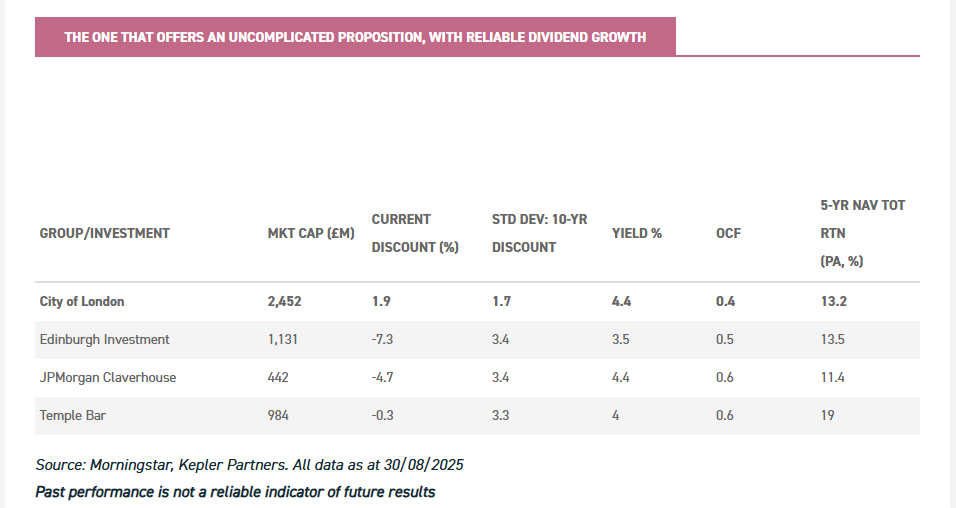Click Edinburgh Investment's -7.3 discount value
This screenshot has width=956, height=508.
pyautogui.click(x=384, y=339)
